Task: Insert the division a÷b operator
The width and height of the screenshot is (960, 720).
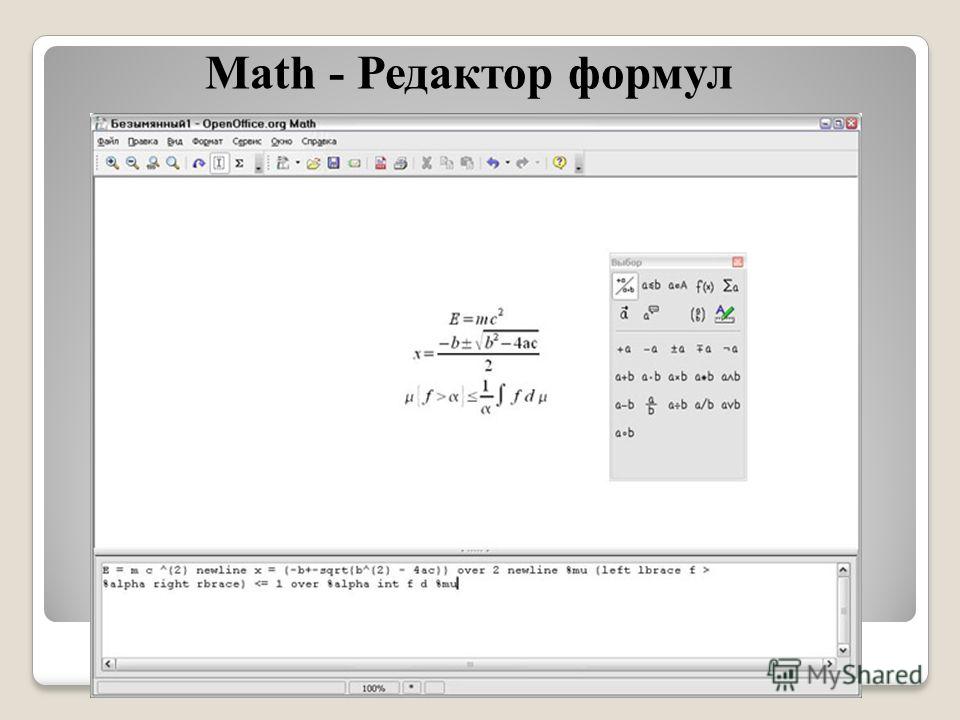Action: tap(677, 405)
